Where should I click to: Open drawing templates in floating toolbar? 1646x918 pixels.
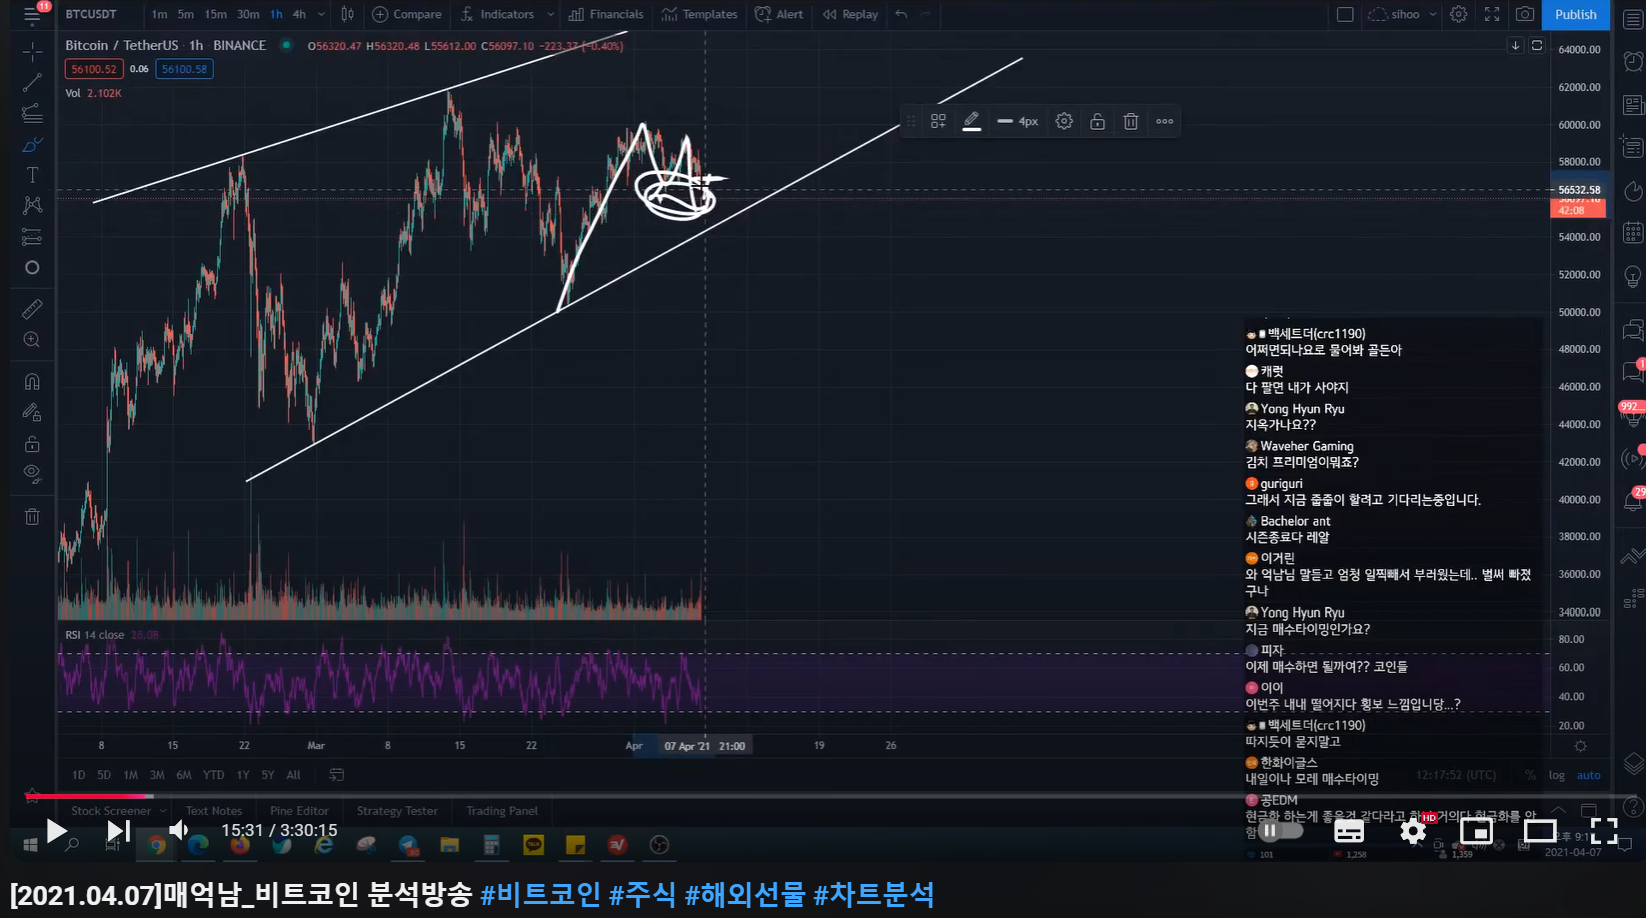coord(938,121)
